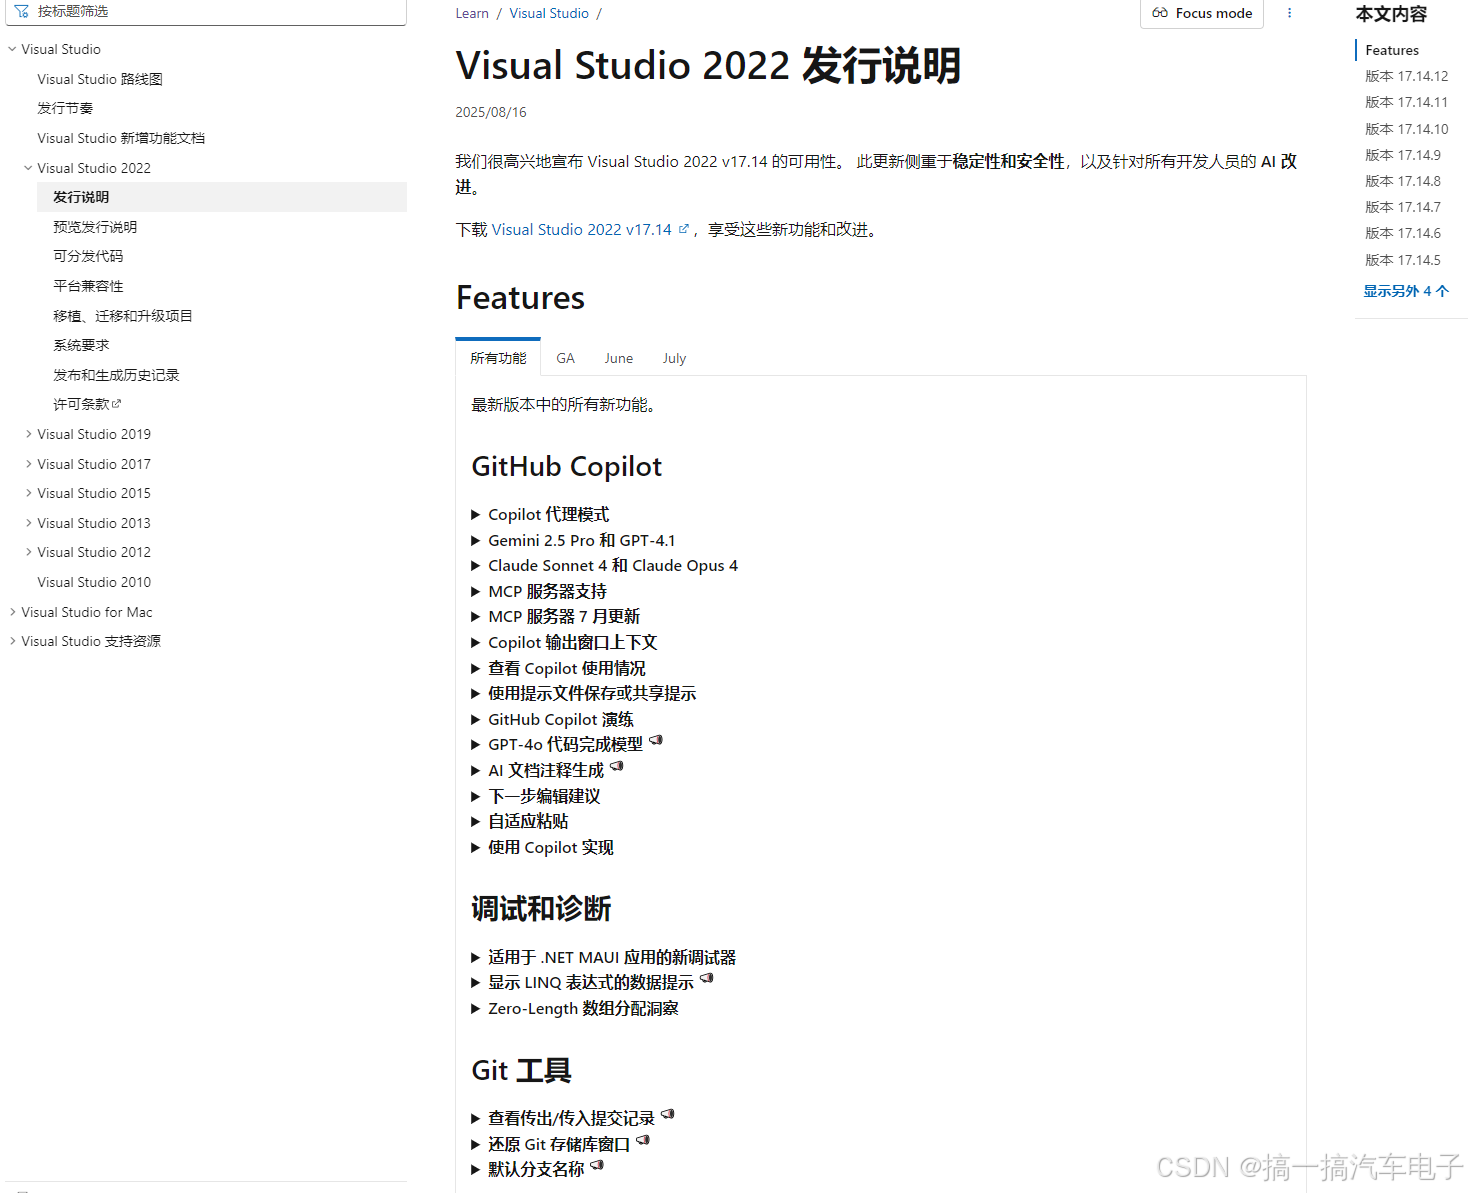1468x1193 pixels.
Task: Select the 所有功能 tab
Action: pos(498,358)
